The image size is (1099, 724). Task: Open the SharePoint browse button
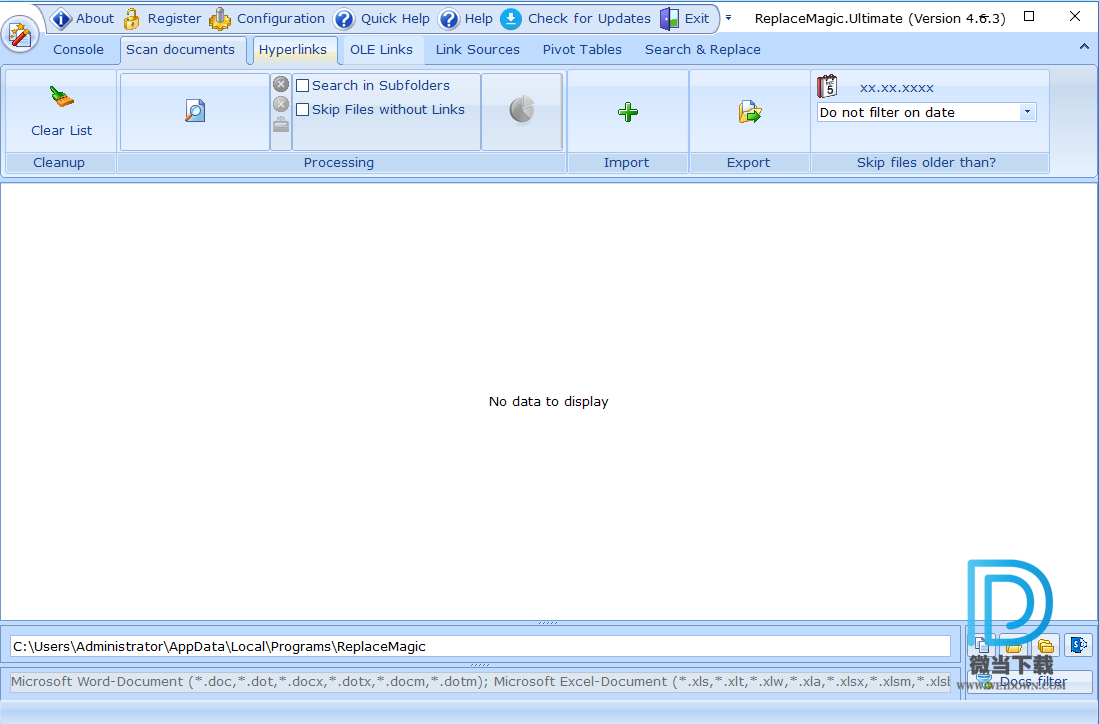coord(1078,645)
